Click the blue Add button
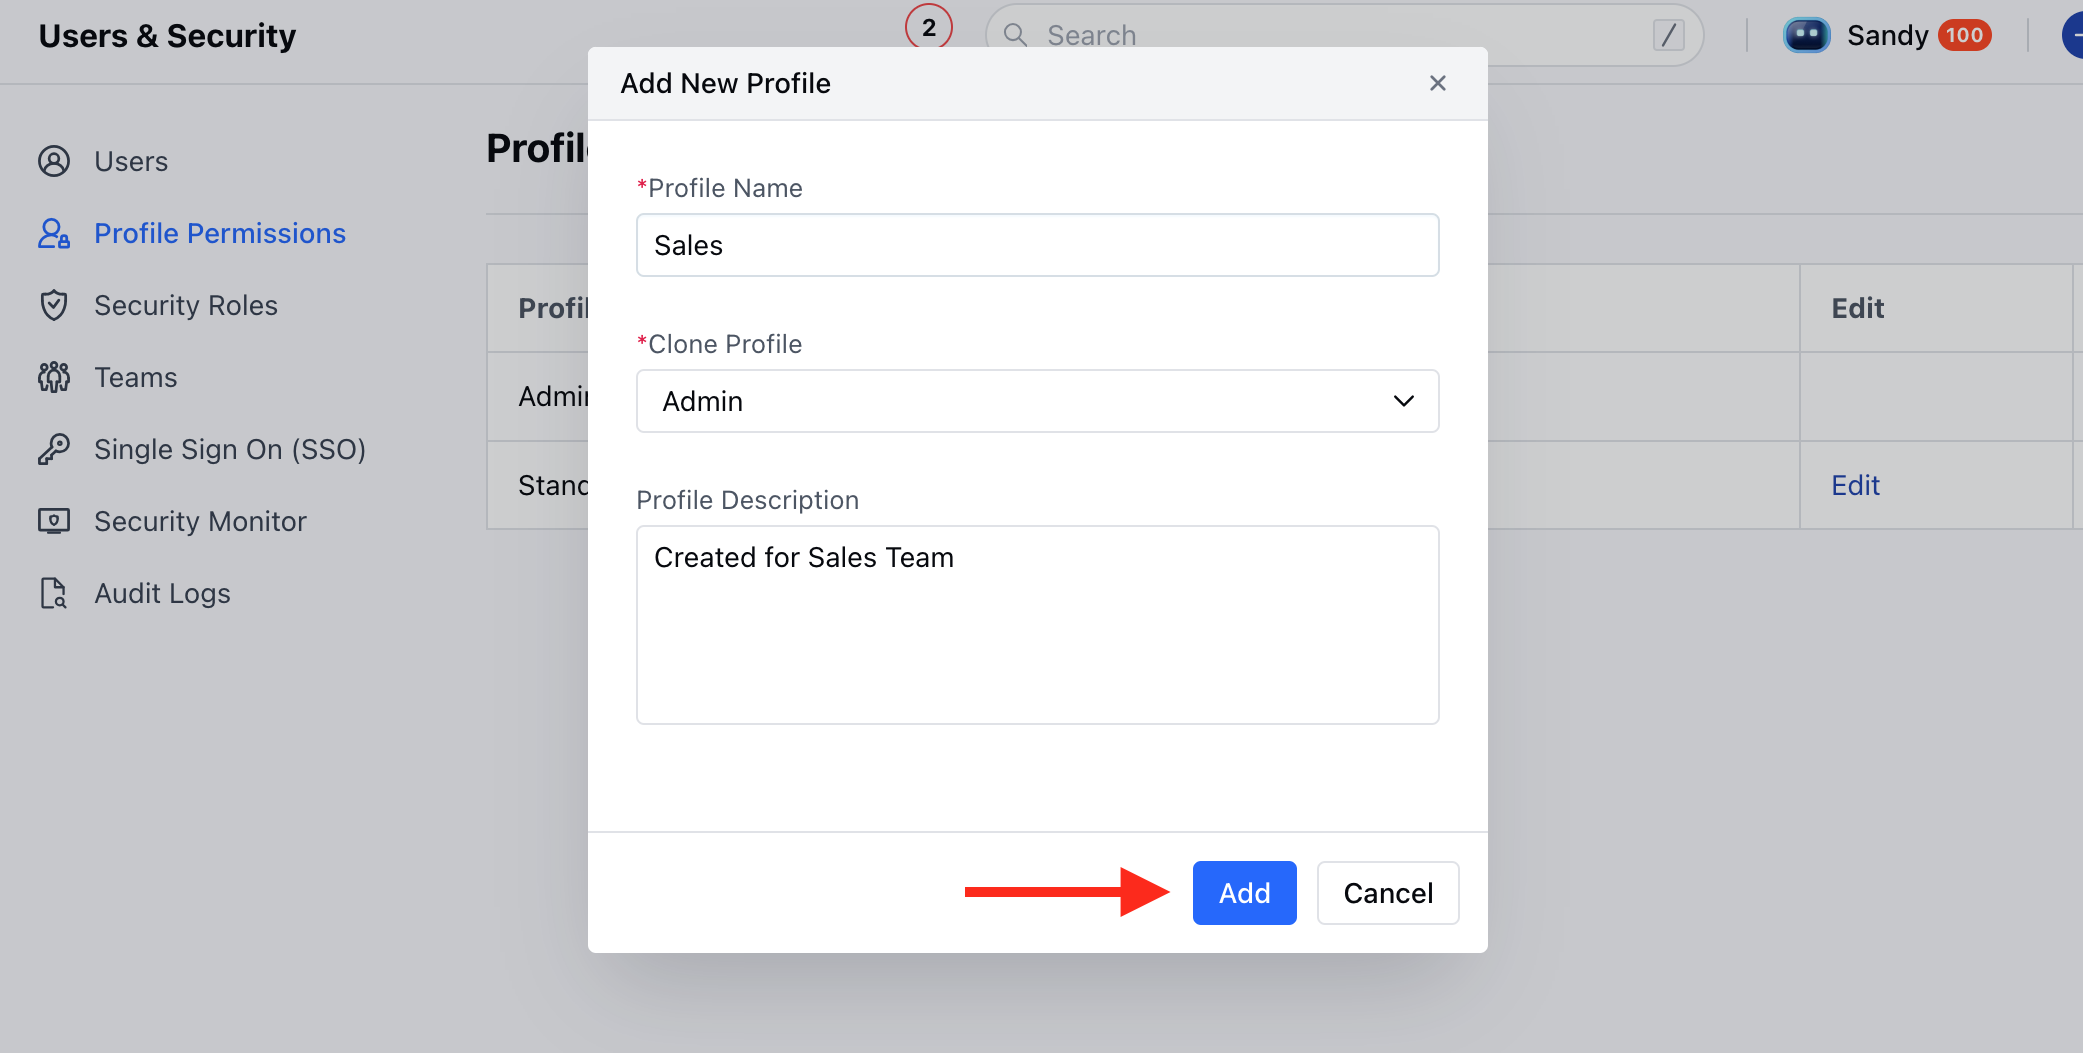2083x1053 pixels. 1244,893
